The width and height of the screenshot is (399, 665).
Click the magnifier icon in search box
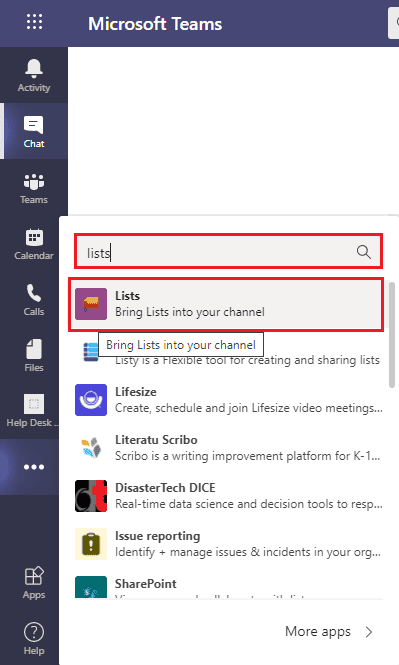pyautogui.click(x=363, y=252)
